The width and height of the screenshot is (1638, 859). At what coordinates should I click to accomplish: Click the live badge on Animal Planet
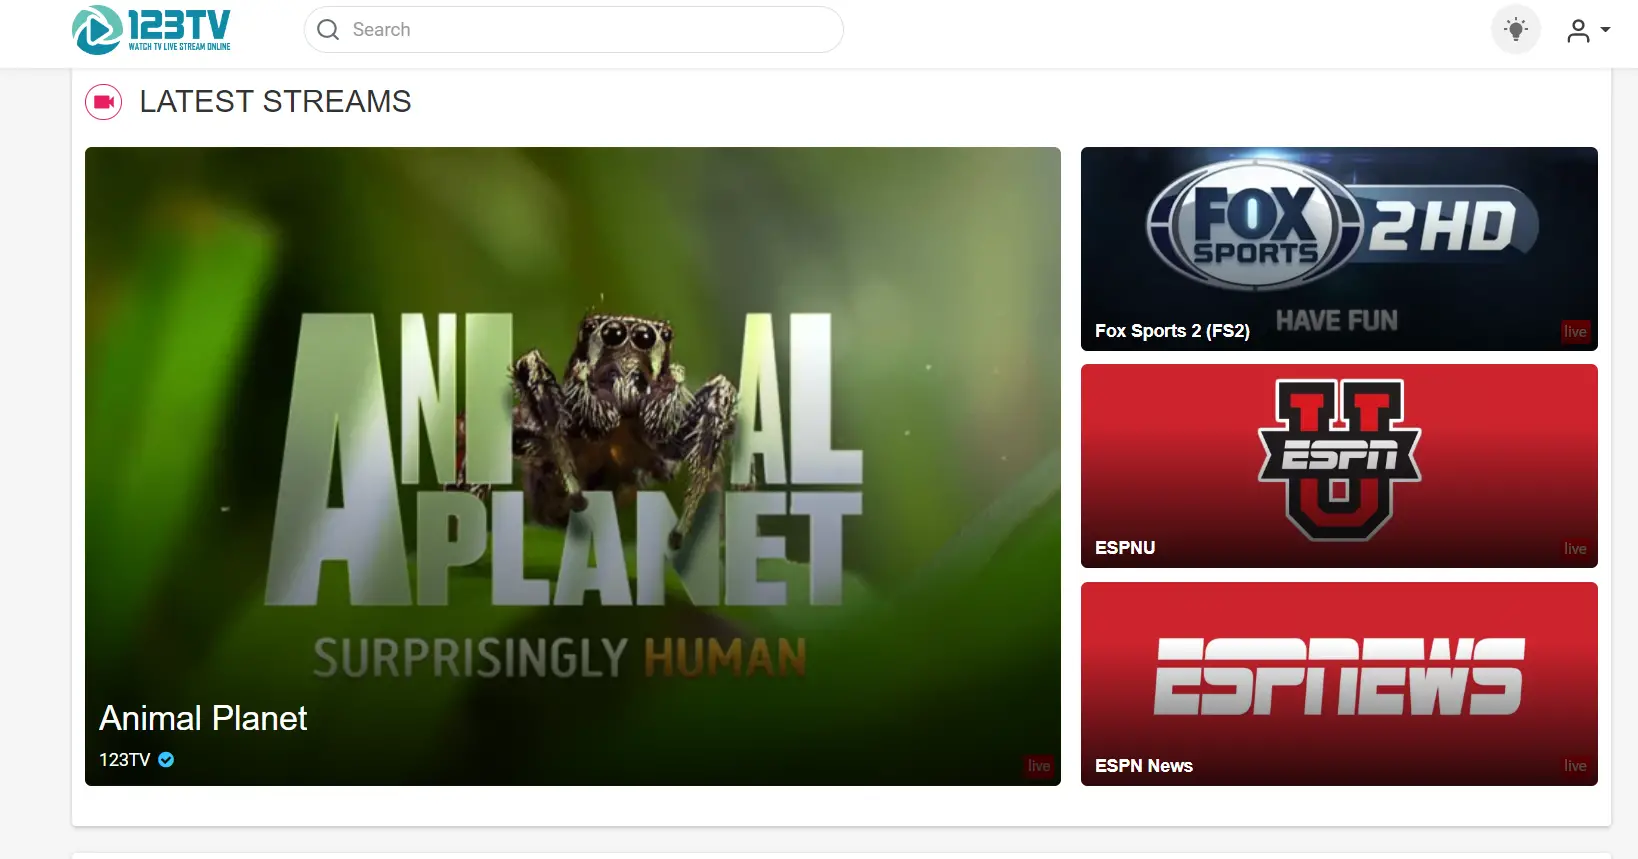pos(1039,766)
